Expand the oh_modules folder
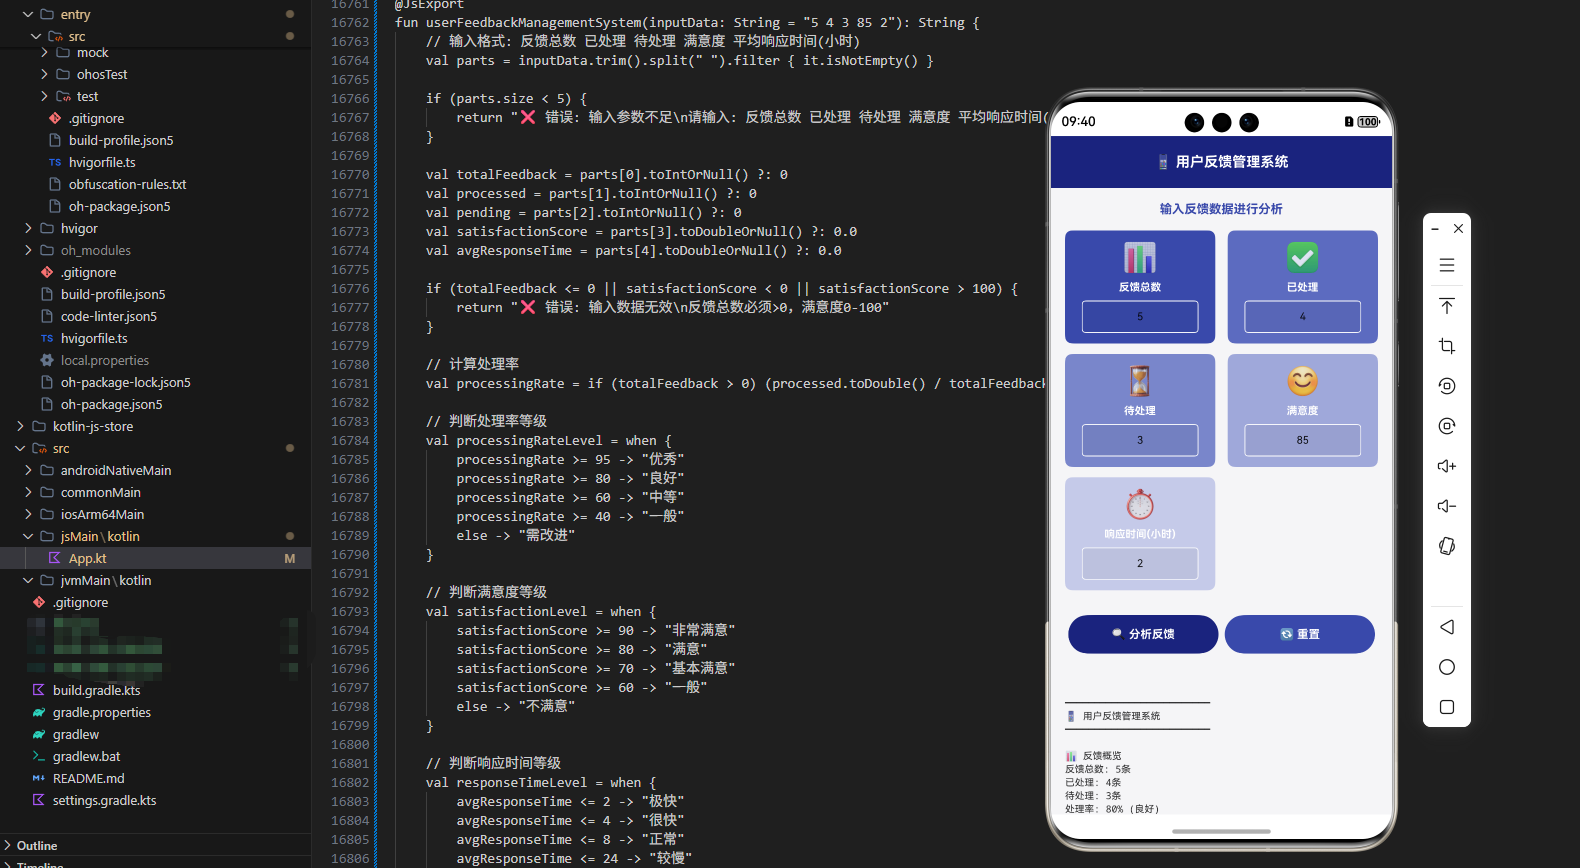 [27, 250]
